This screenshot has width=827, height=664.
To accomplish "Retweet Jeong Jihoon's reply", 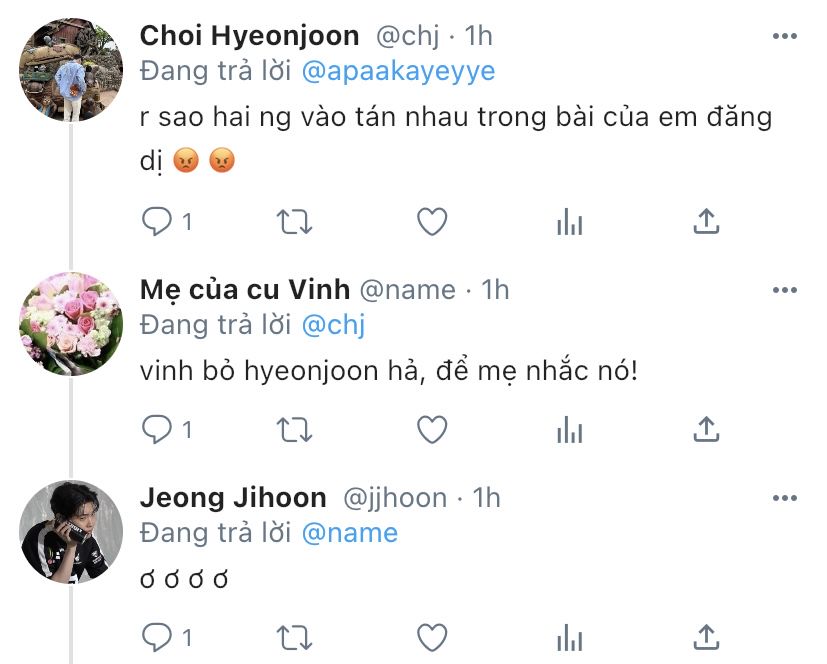I will [294, 637].
